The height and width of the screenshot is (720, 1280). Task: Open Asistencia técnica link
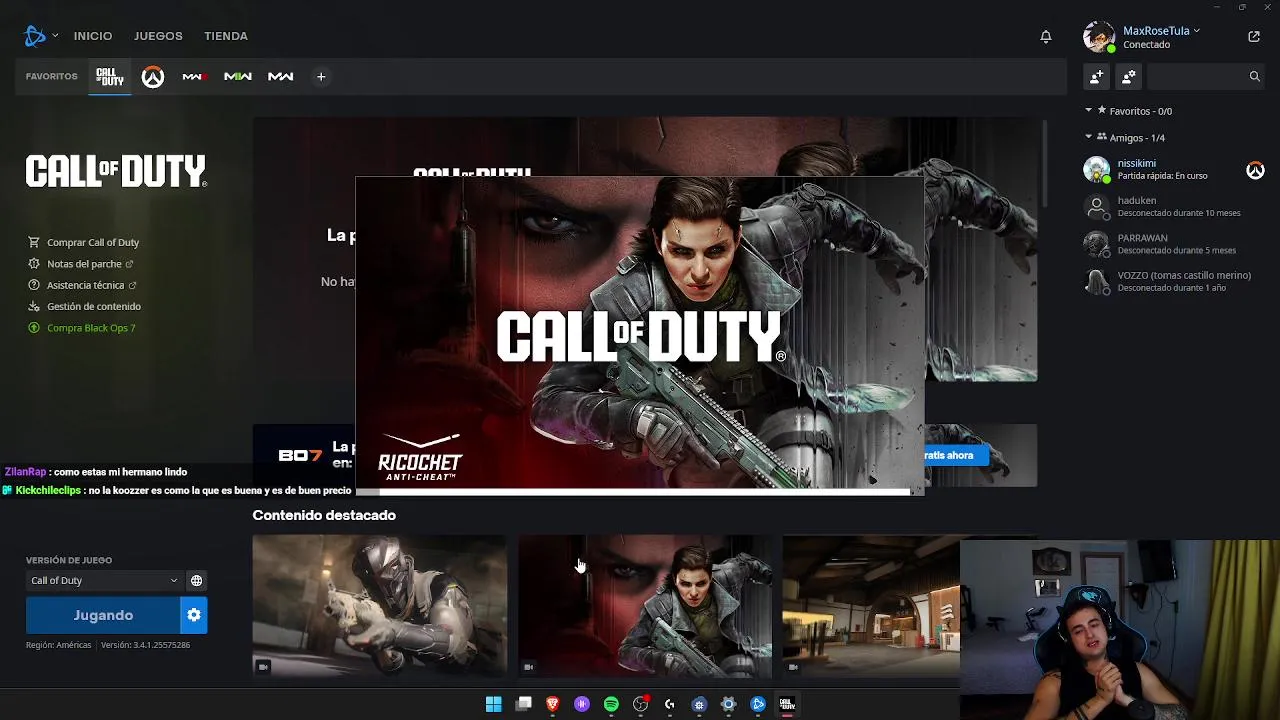pos(86,285)
